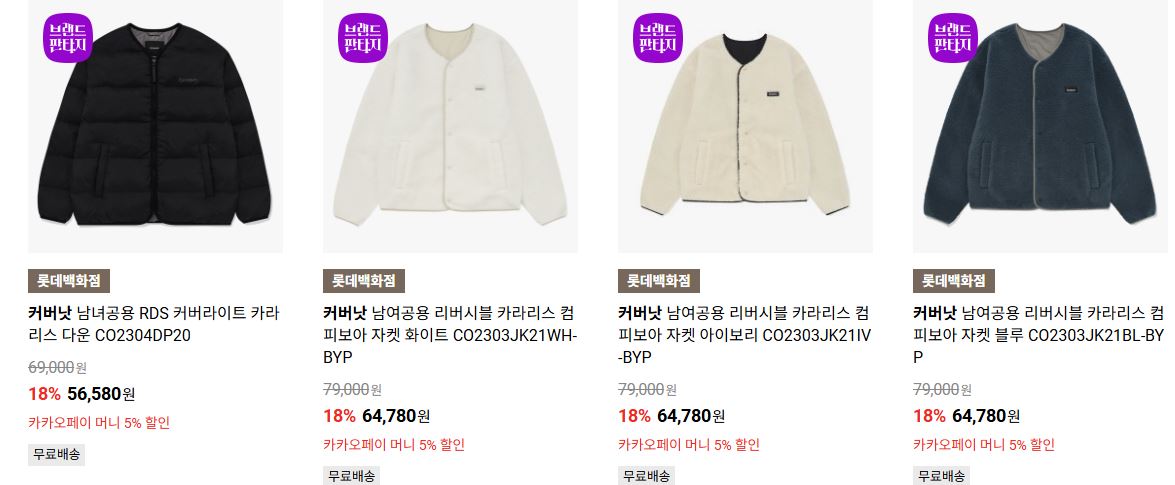This screenshot has height=485, width=1175.
Task: Click 롯데백화점 tag under ivory jacket
Action: click(x=659, y=281)
